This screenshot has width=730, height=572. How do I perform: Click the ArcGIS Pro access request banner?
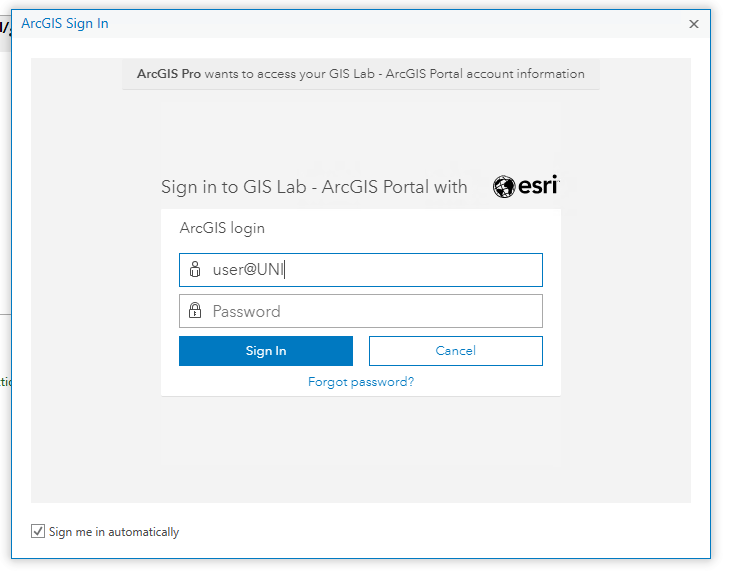[361, 74]
